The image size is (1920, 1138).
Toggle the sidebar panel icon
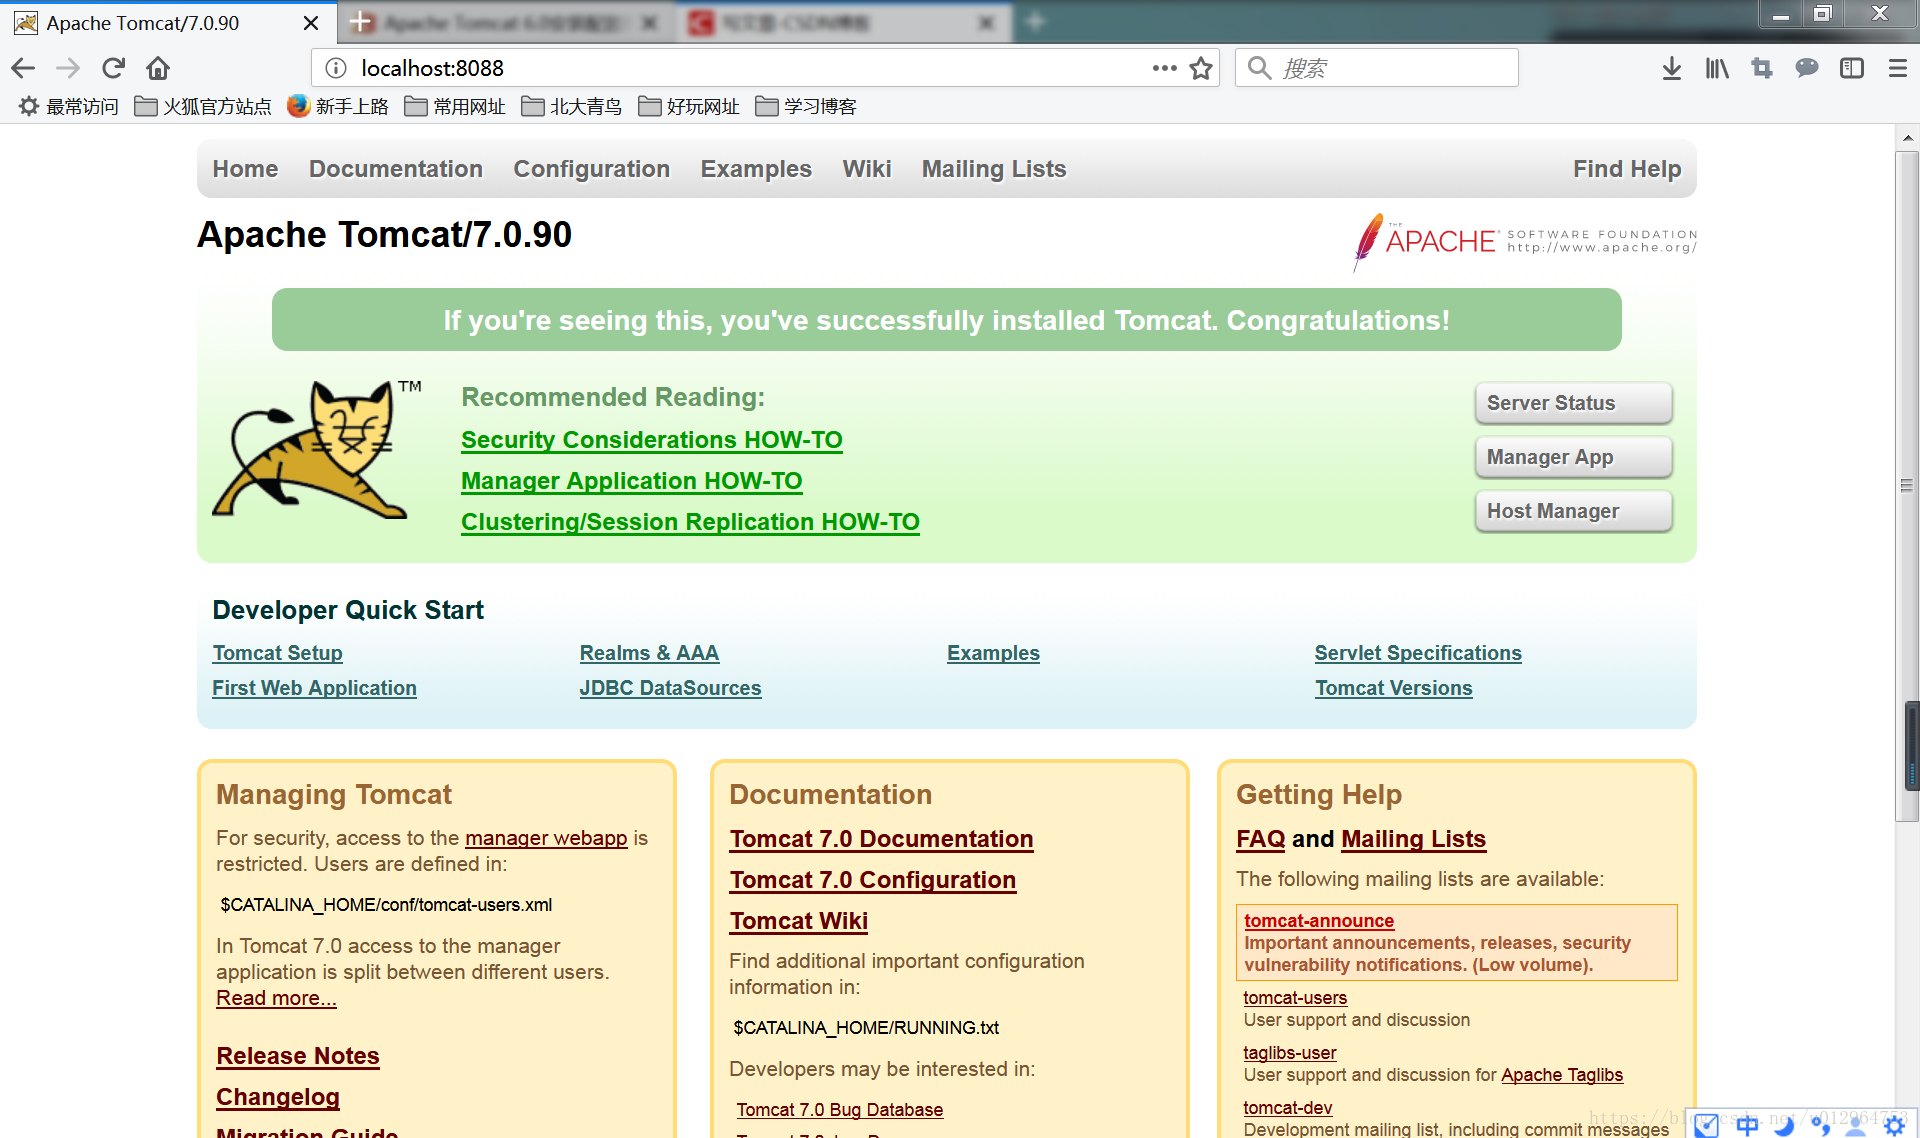click(1852, 68)
